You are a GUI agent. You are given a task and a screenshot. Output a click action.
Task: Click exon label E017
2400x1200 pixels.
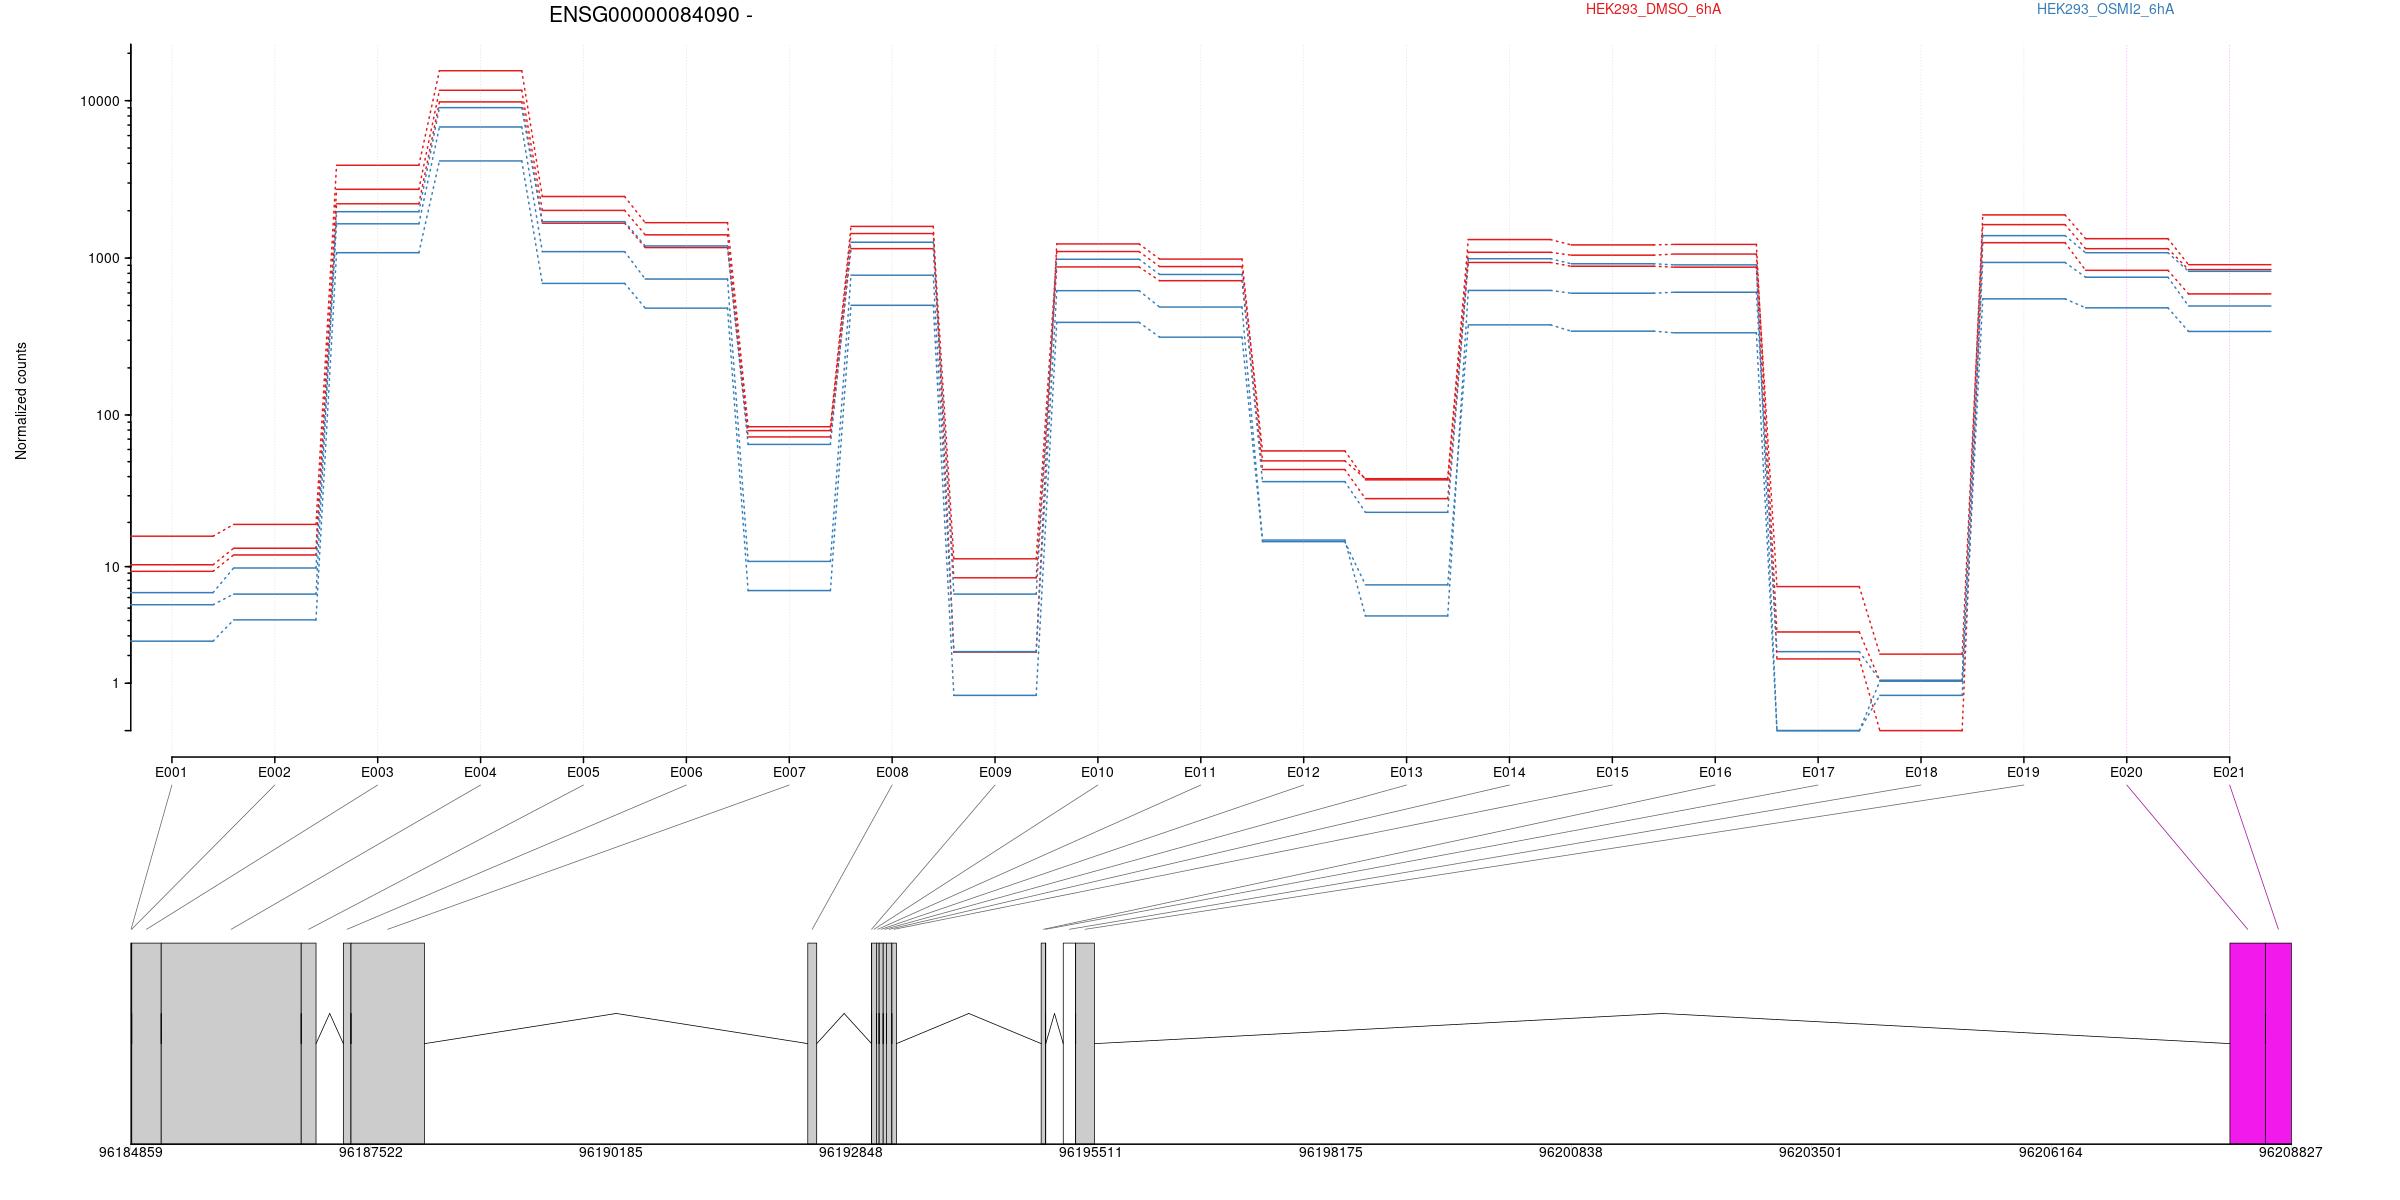coord(1818,772)
